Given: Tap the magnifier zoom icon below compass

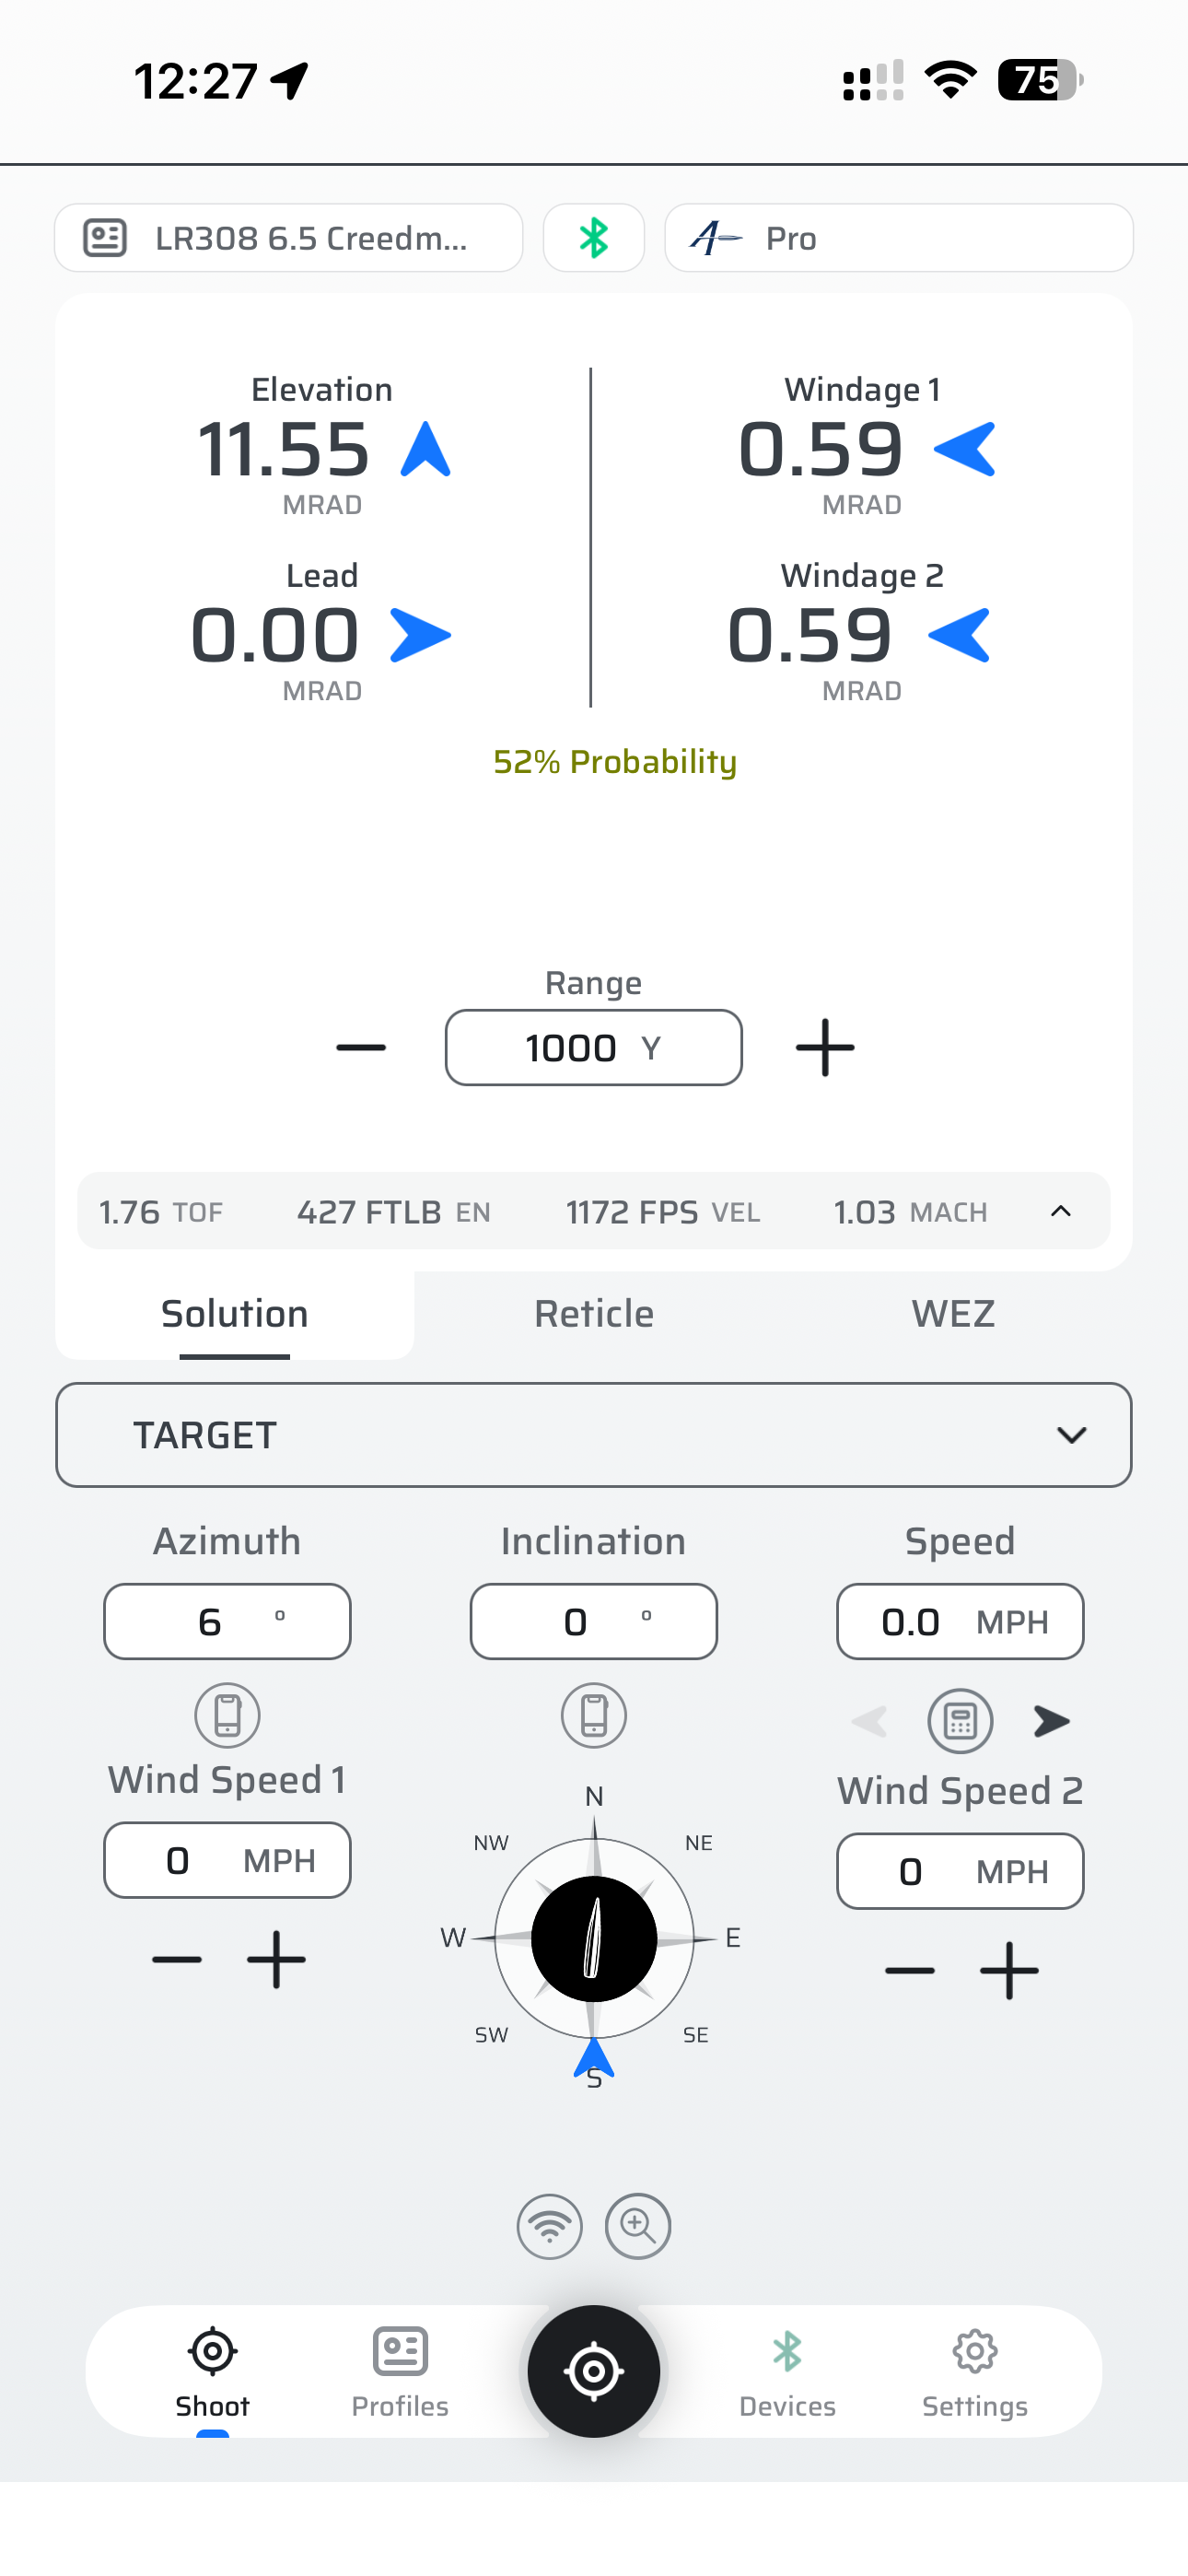Looking at the screenshot, I should point(638,2226).
